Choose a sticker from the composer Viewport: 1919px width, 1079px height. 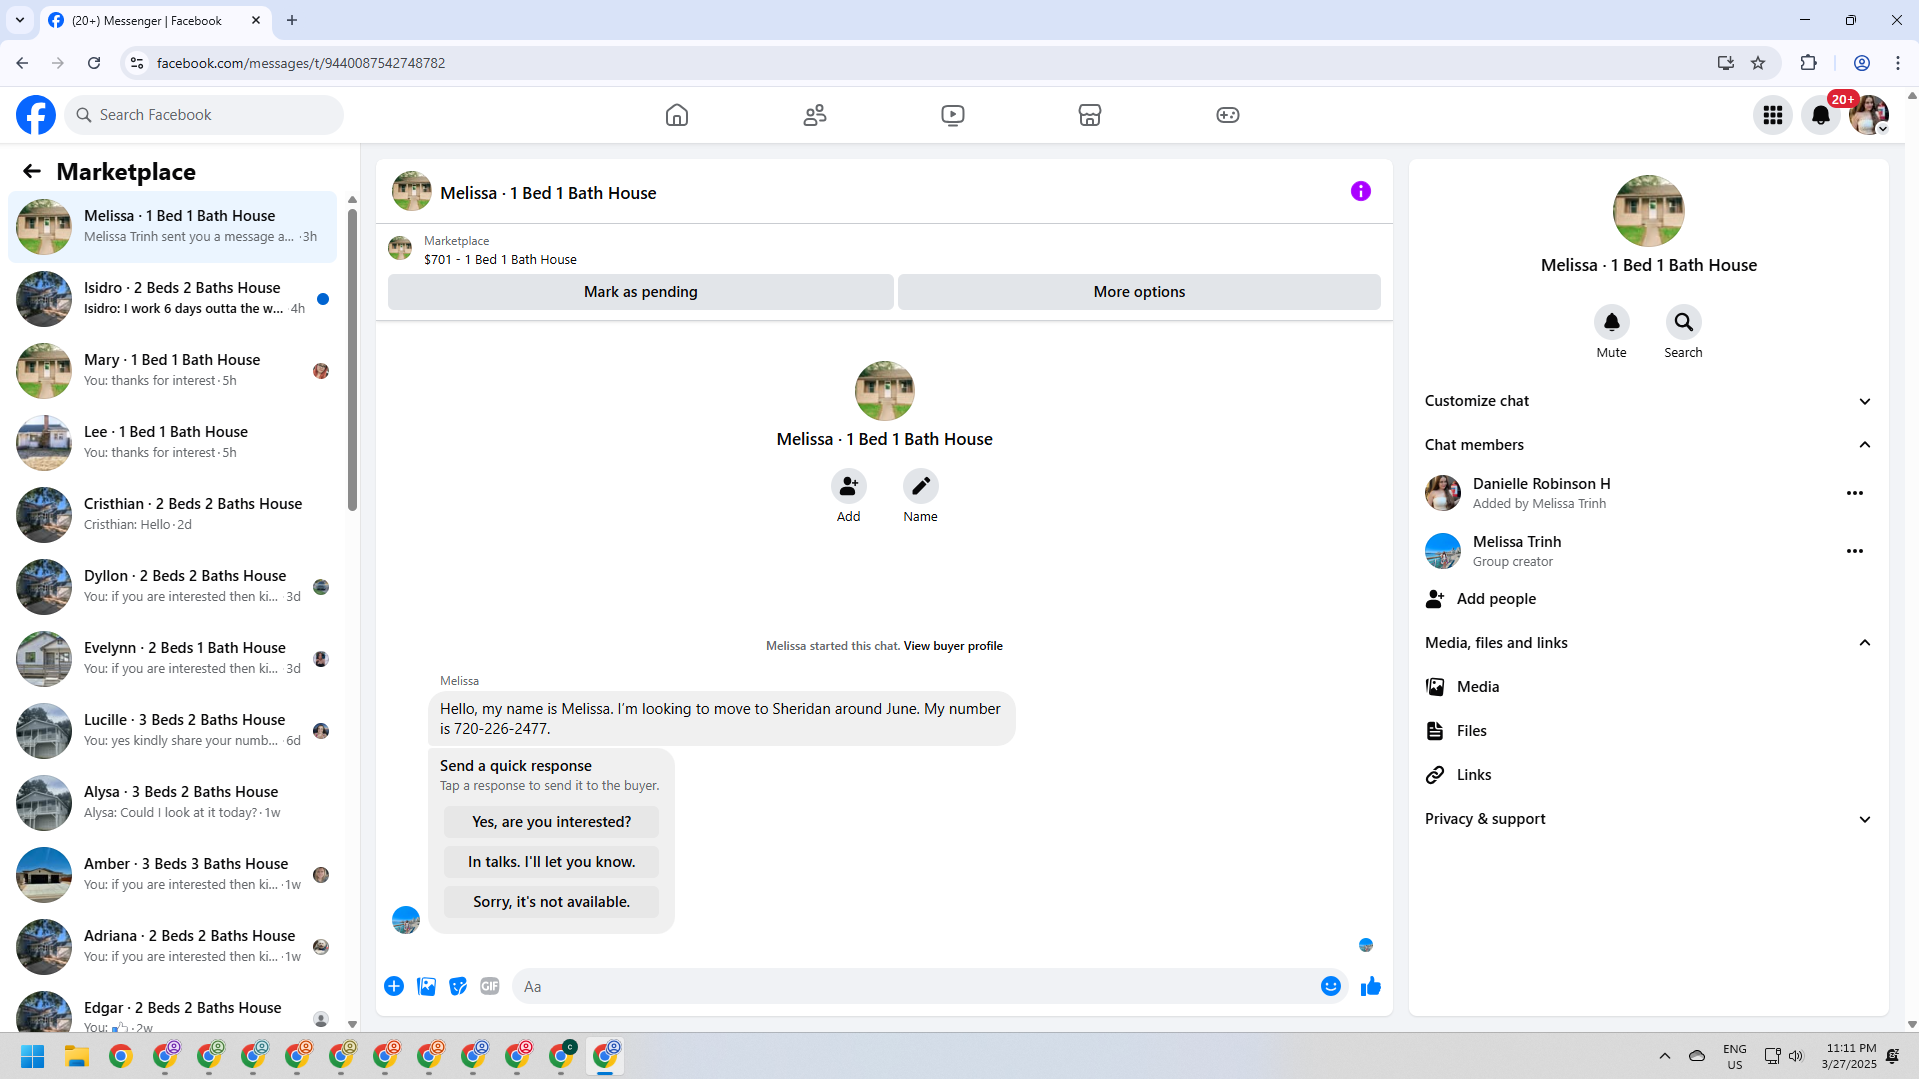pyautogui.click(x=458, y=986)
